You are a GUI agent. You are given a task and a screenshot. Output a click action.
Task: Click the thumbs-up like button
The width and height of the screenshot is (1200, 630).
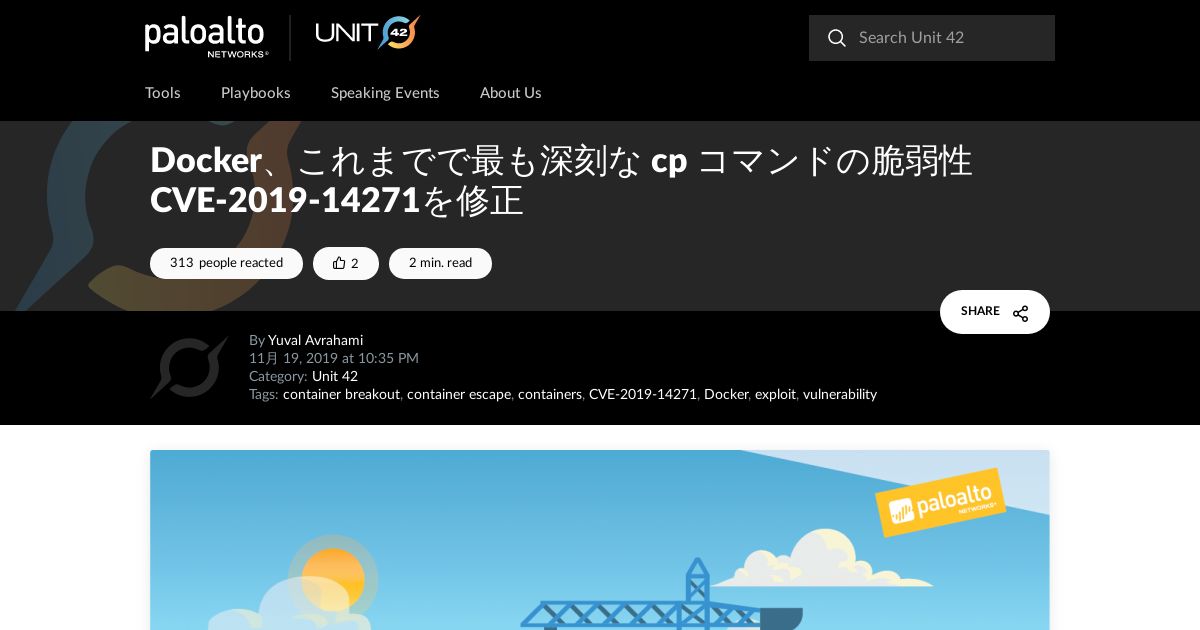tap(346, 263)
